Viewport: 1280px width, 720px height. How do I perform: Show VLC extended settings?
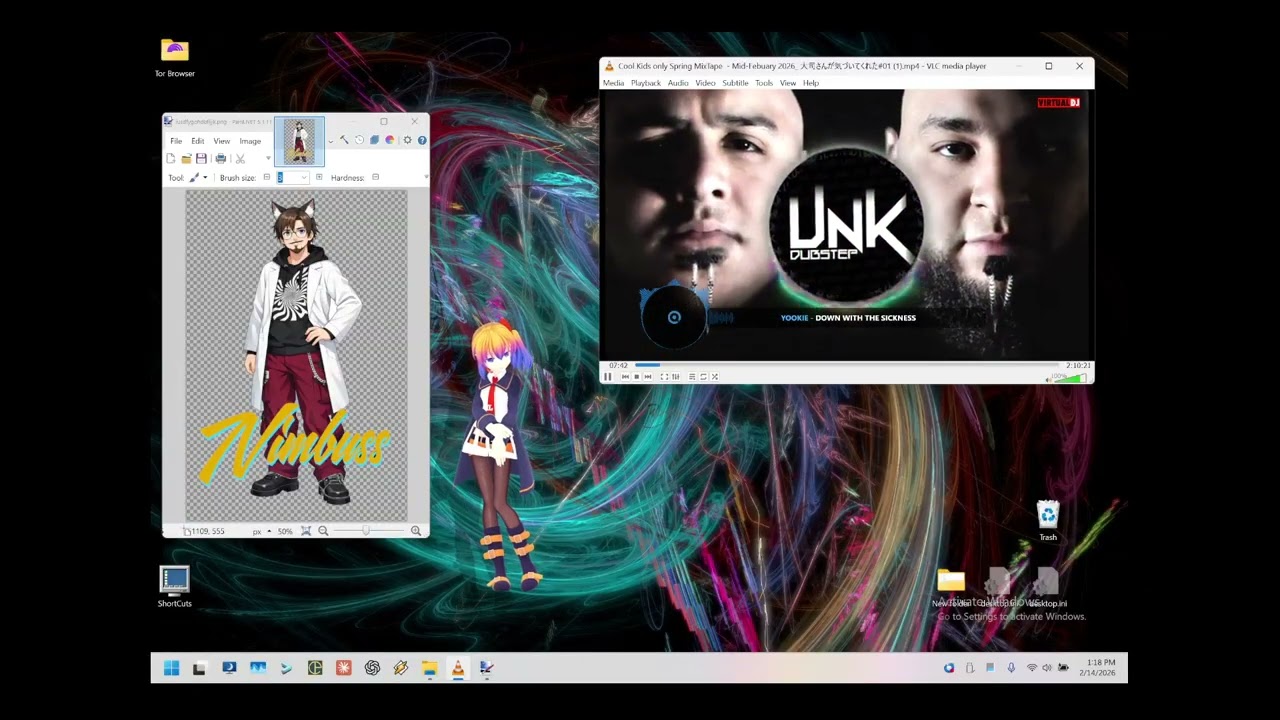(x=676, y=377)
